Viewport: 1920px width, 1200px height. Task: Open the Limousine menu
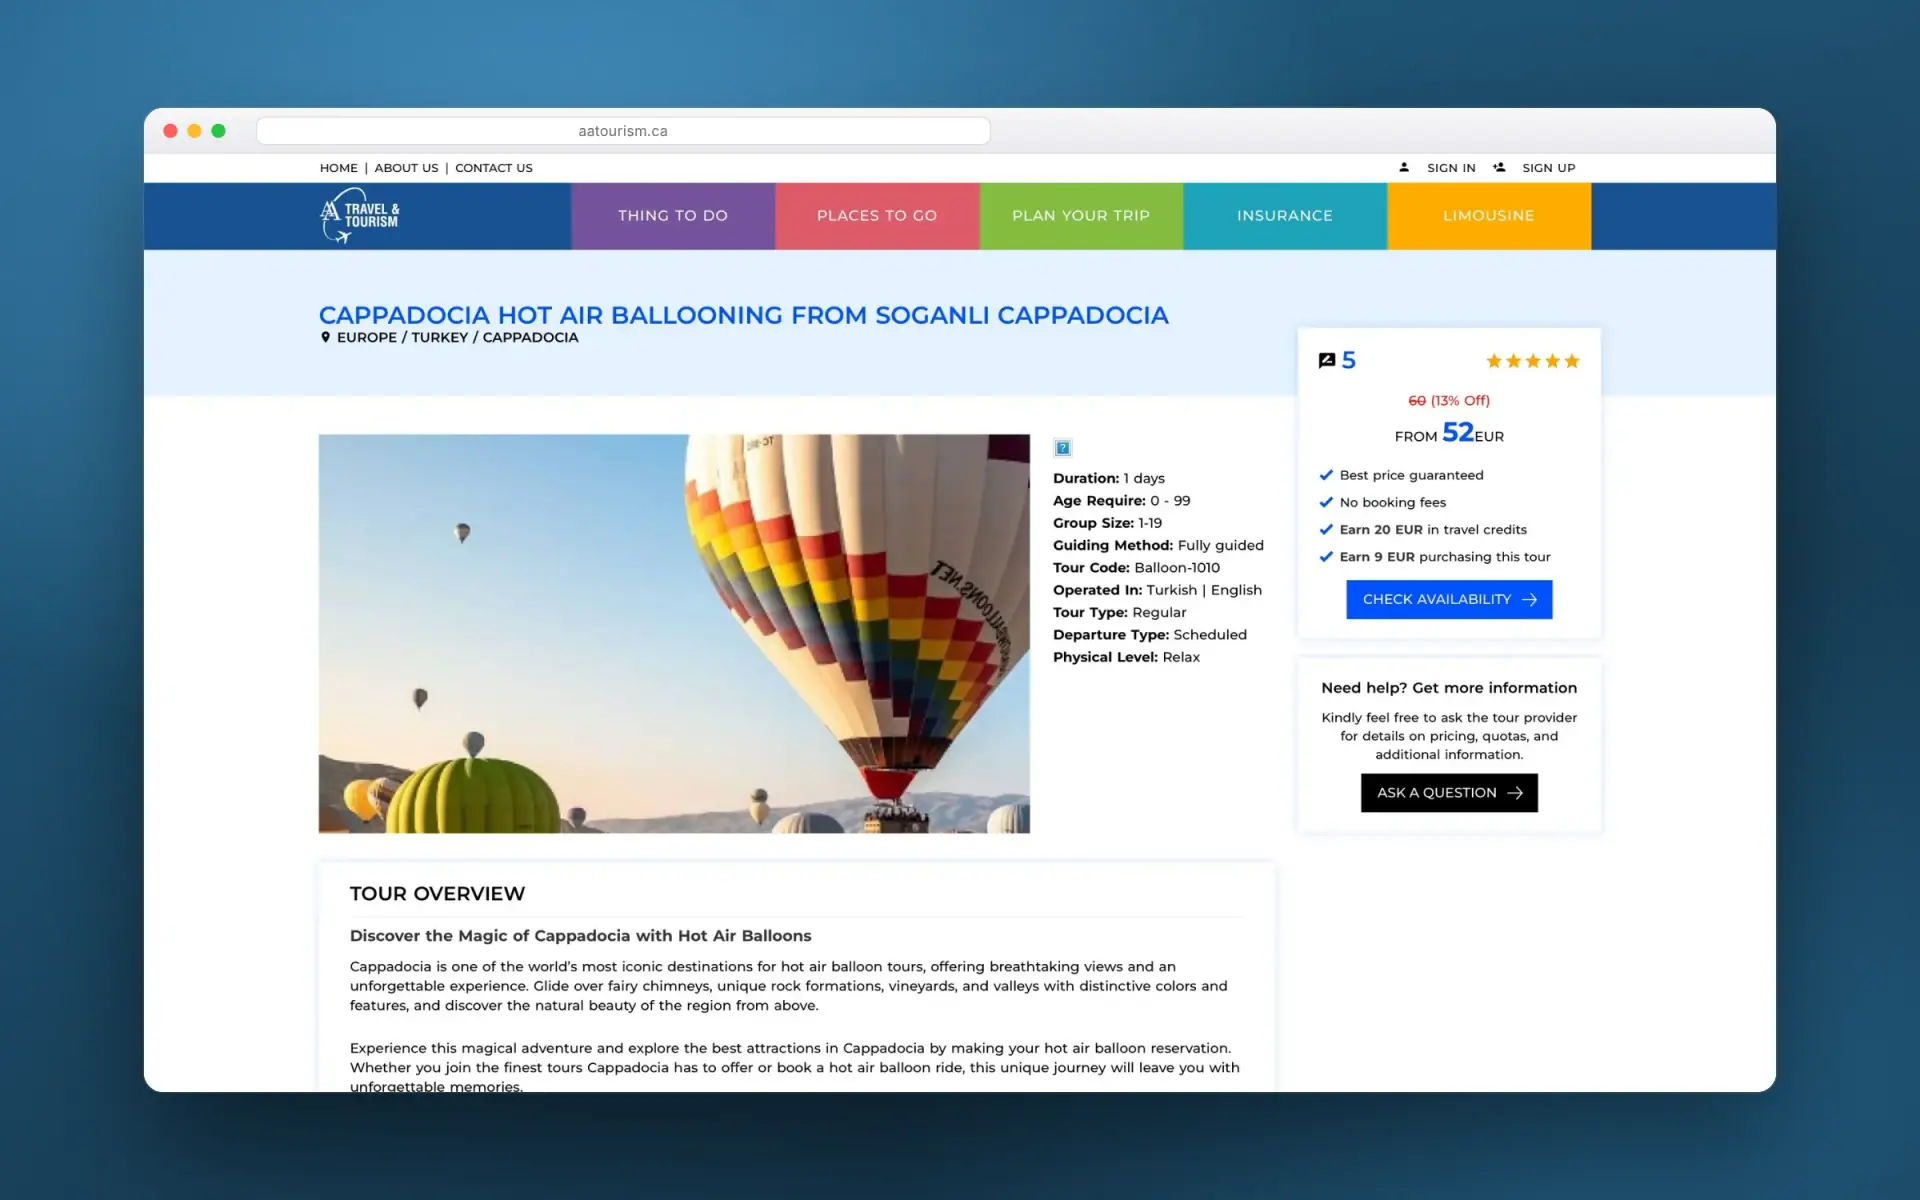point(1489,216)
